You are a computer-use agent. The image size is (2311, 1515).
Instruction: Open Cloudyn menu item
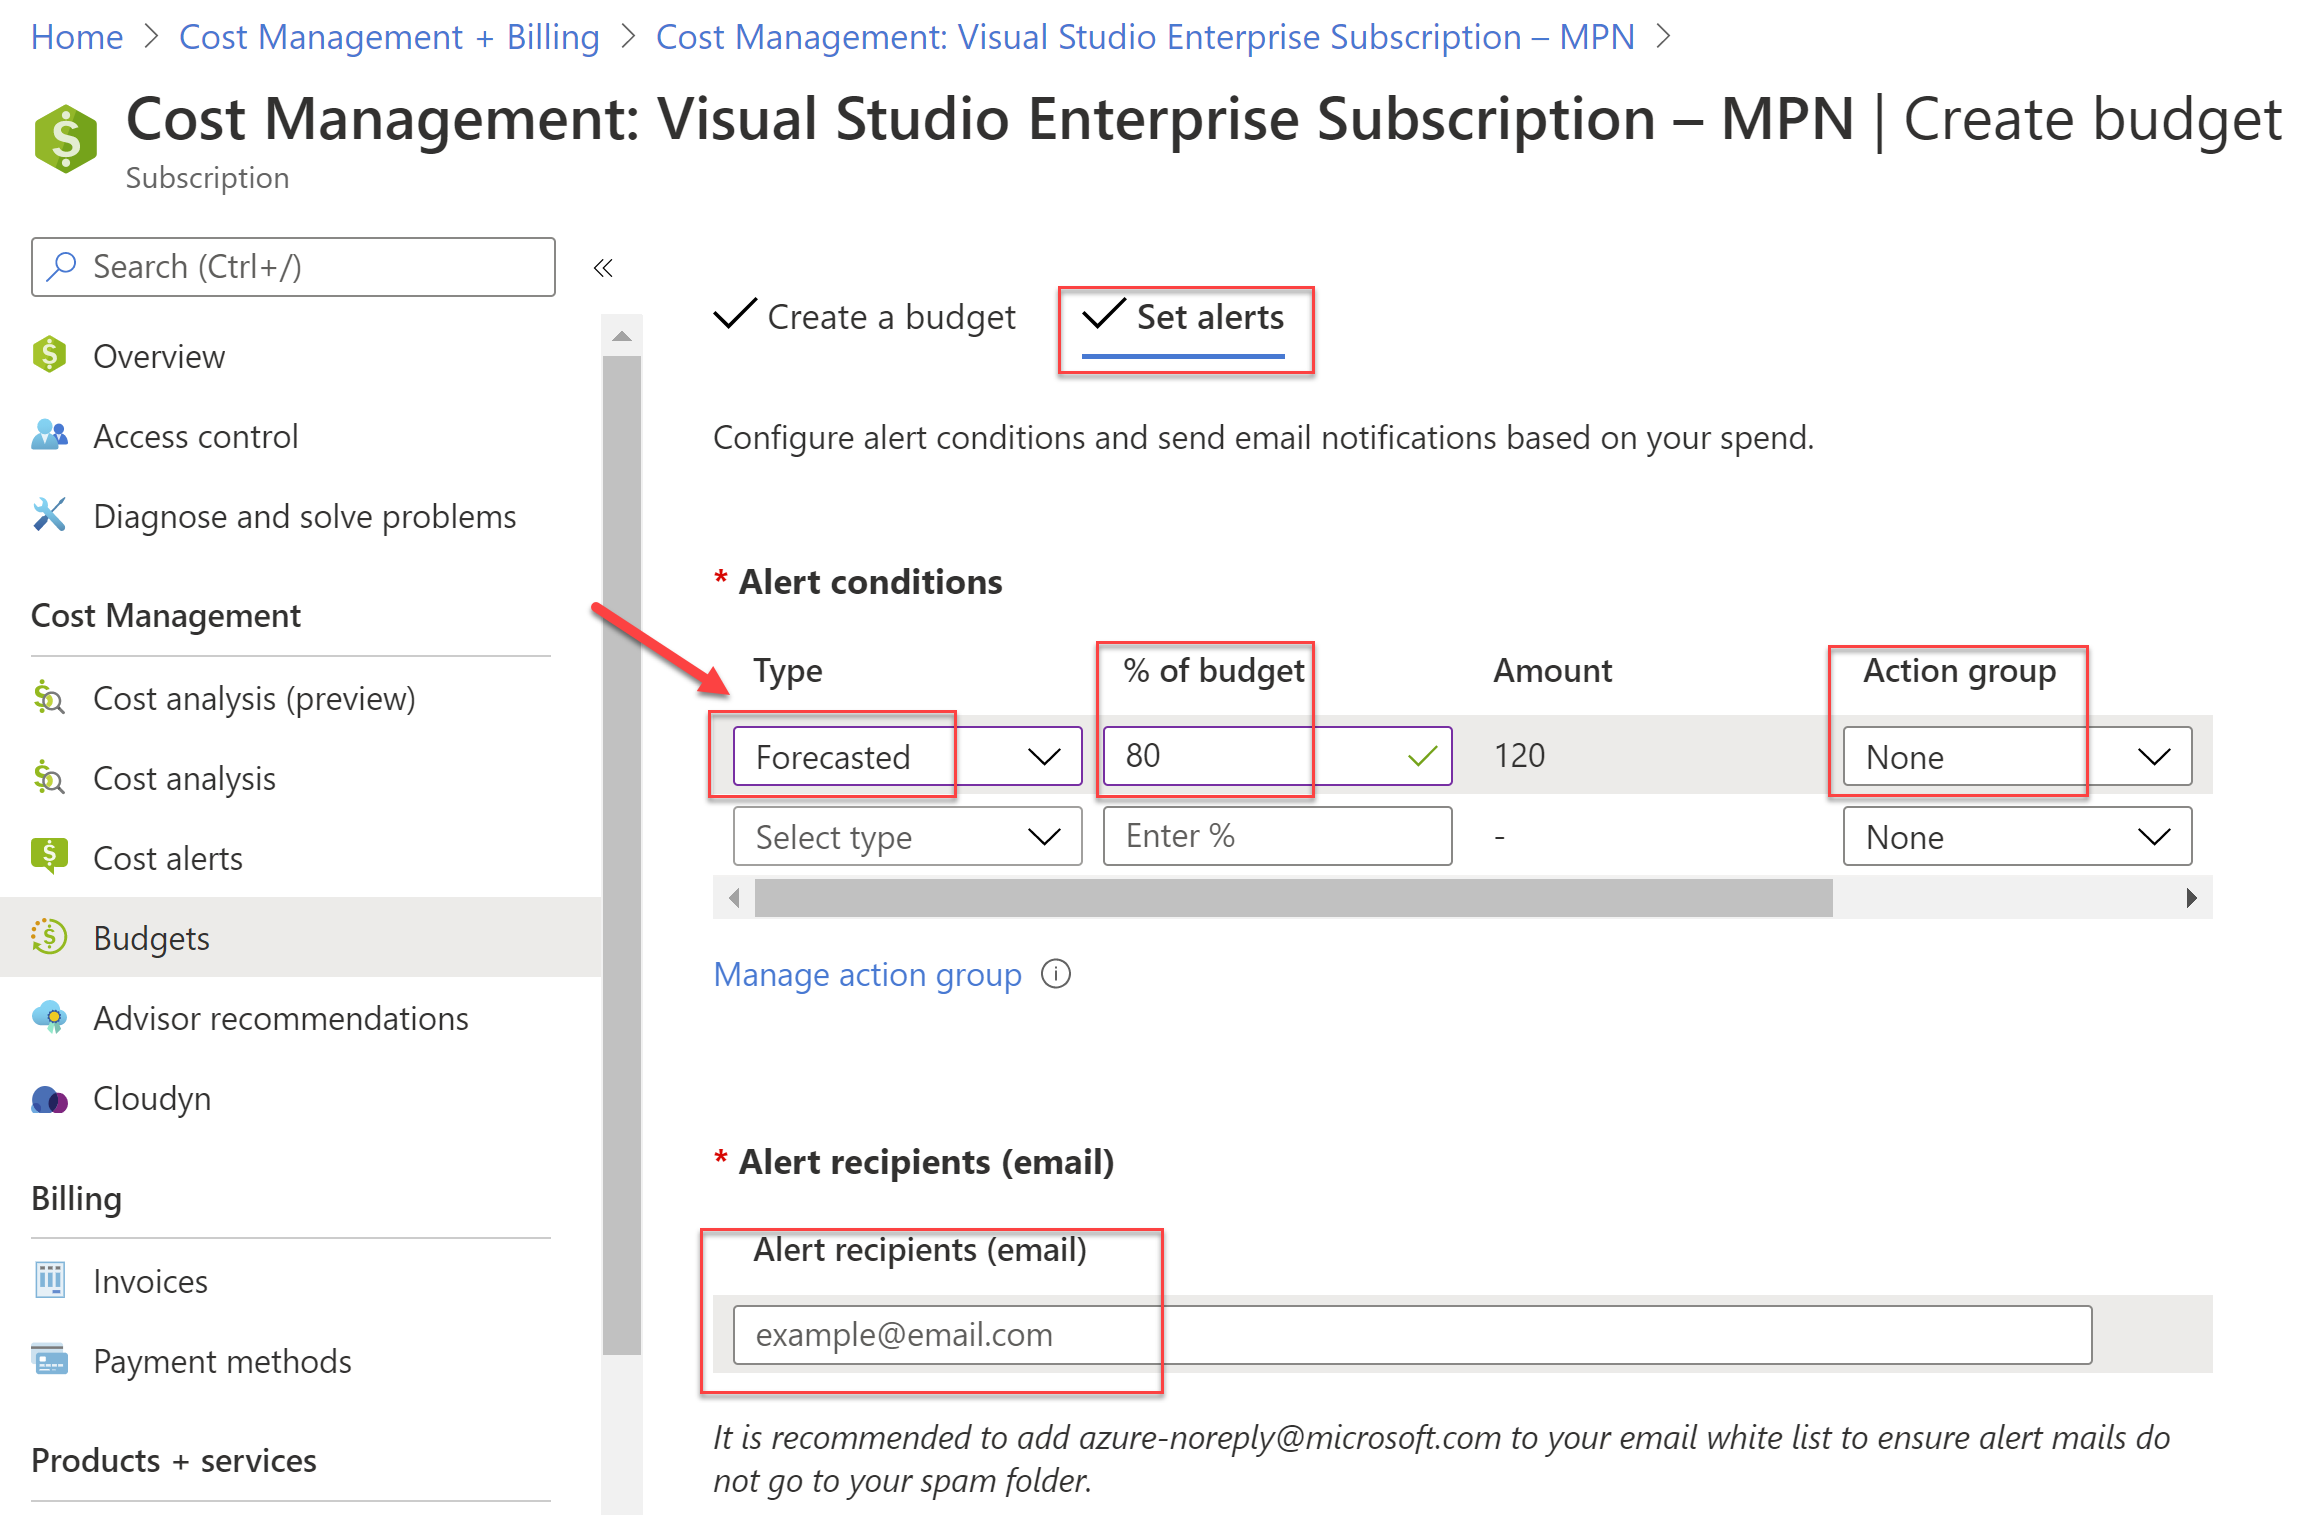point(152,1098)
